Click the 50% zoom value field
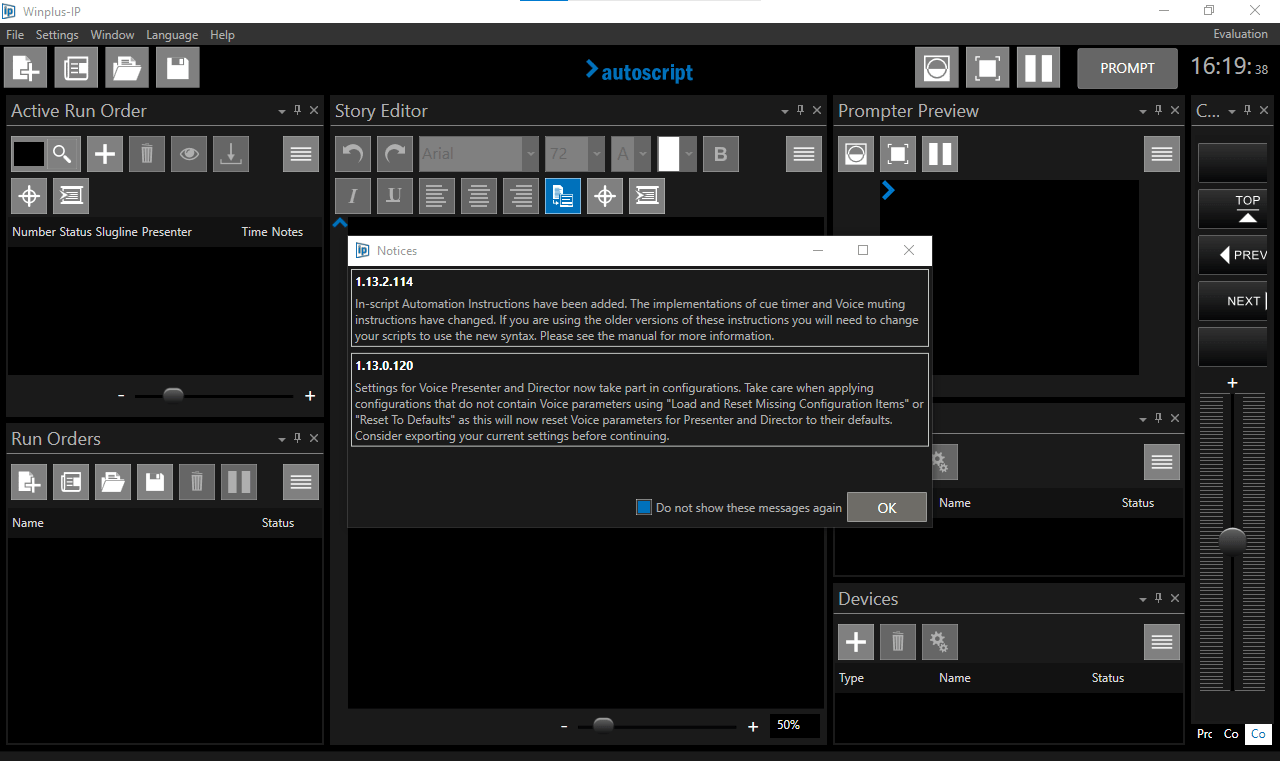Image resolution: width=1280 pixels, height=761 pixels. pyautogui.click(x=795, y=725)
